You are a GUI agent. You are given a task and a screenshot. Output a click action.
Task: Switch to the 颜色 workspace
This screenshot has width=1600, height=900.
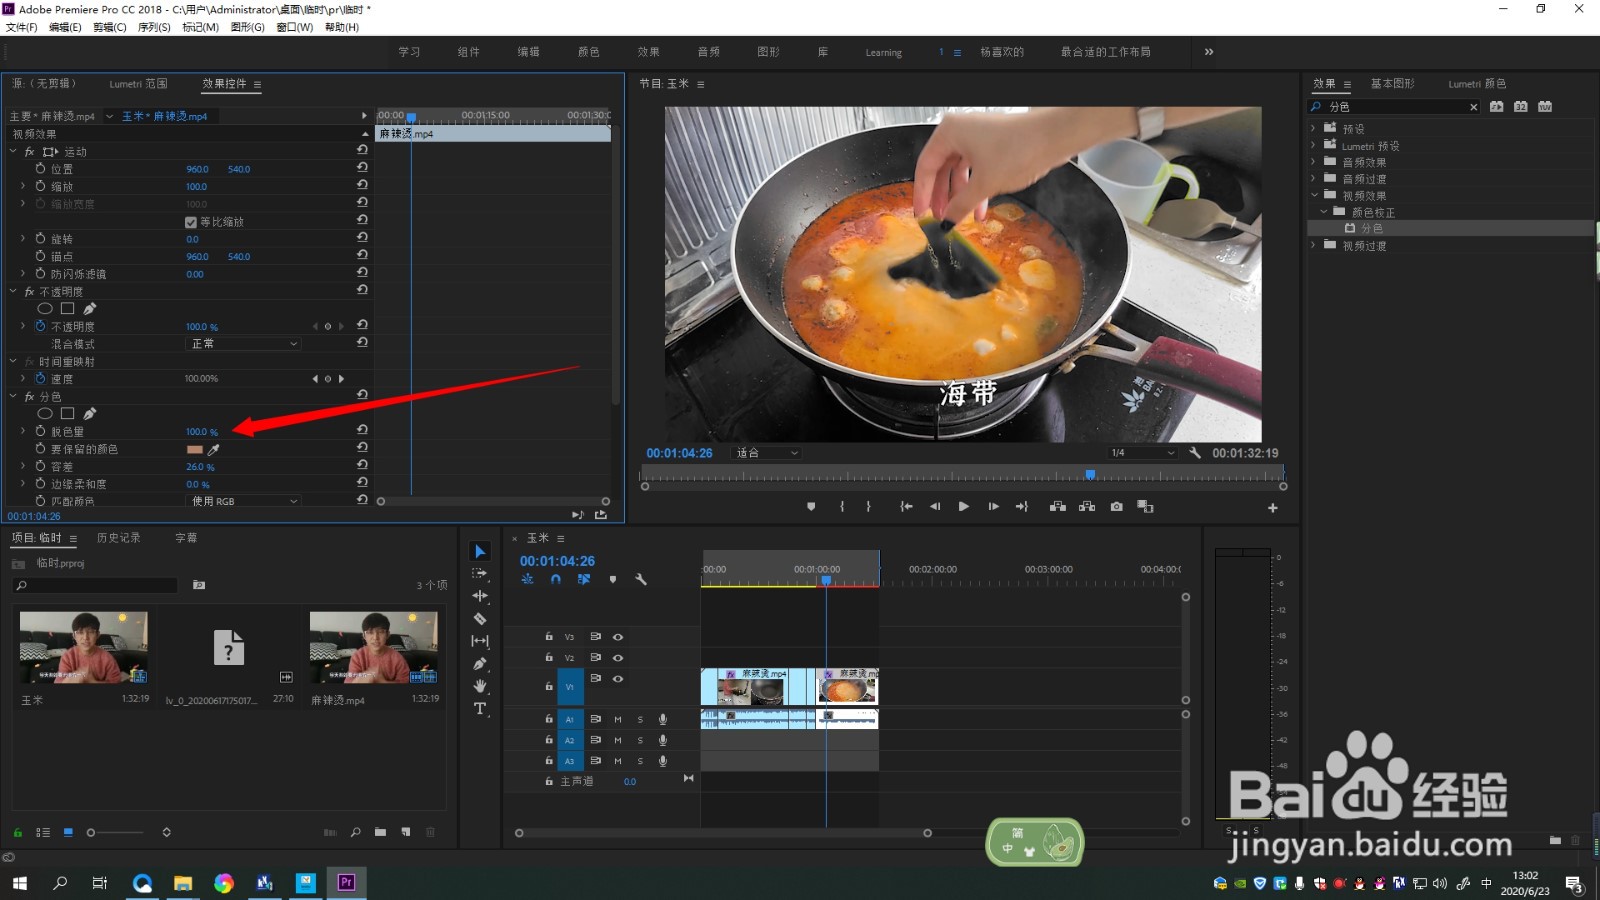[x=589, y=52]
